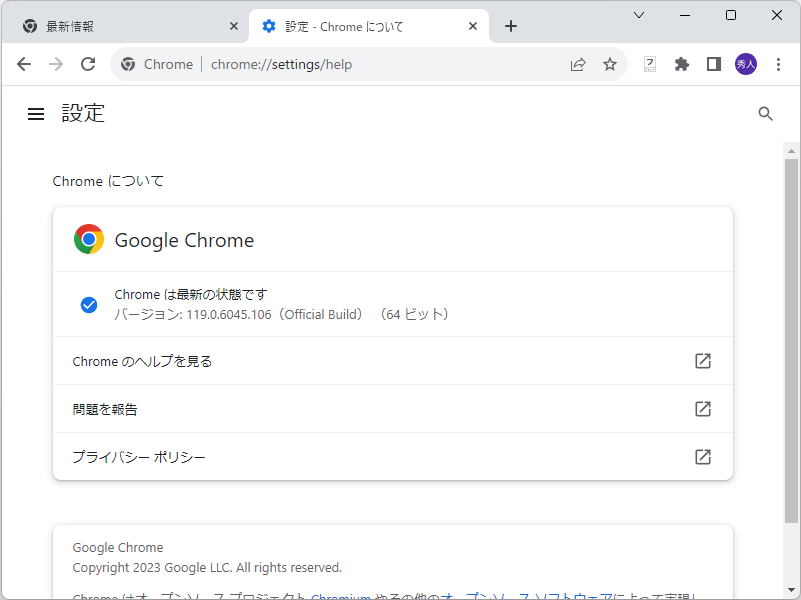Reload the page with the refresh icon
Image resolution: width=801 pixels, height=600 pixels.
(88, 64)
